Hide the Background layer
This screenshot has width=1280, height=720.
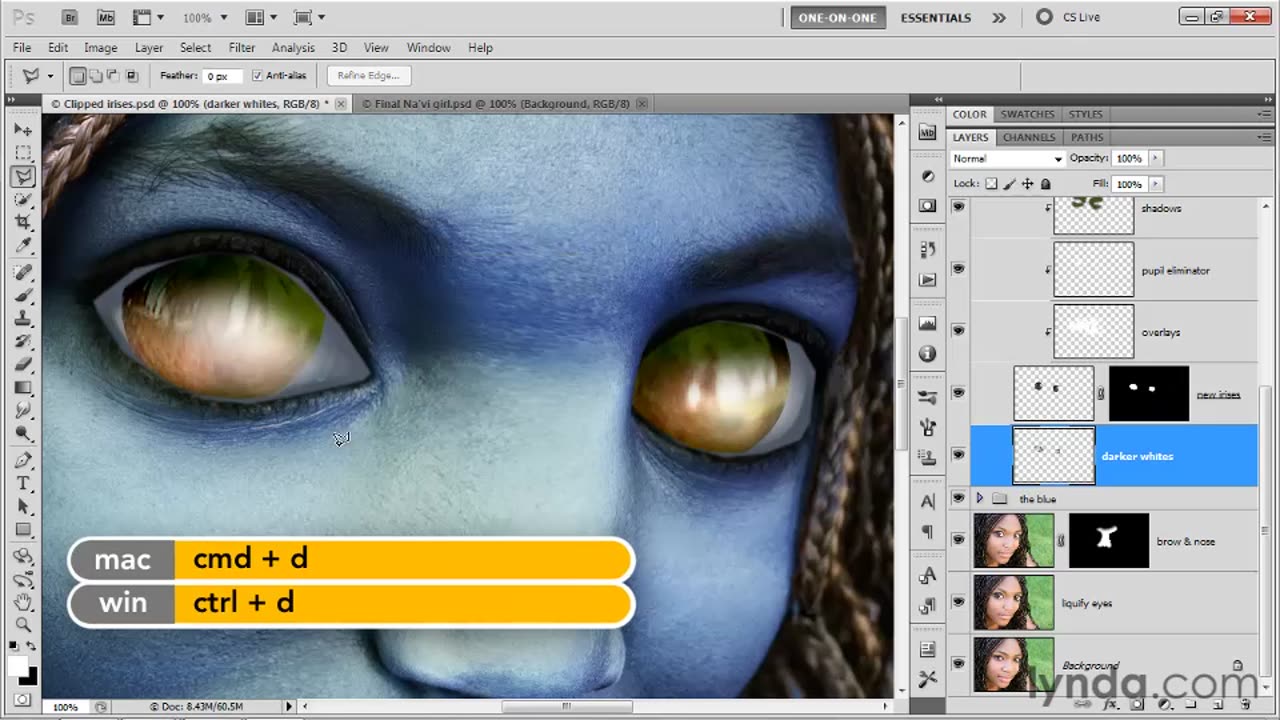[x=958, y=664]
